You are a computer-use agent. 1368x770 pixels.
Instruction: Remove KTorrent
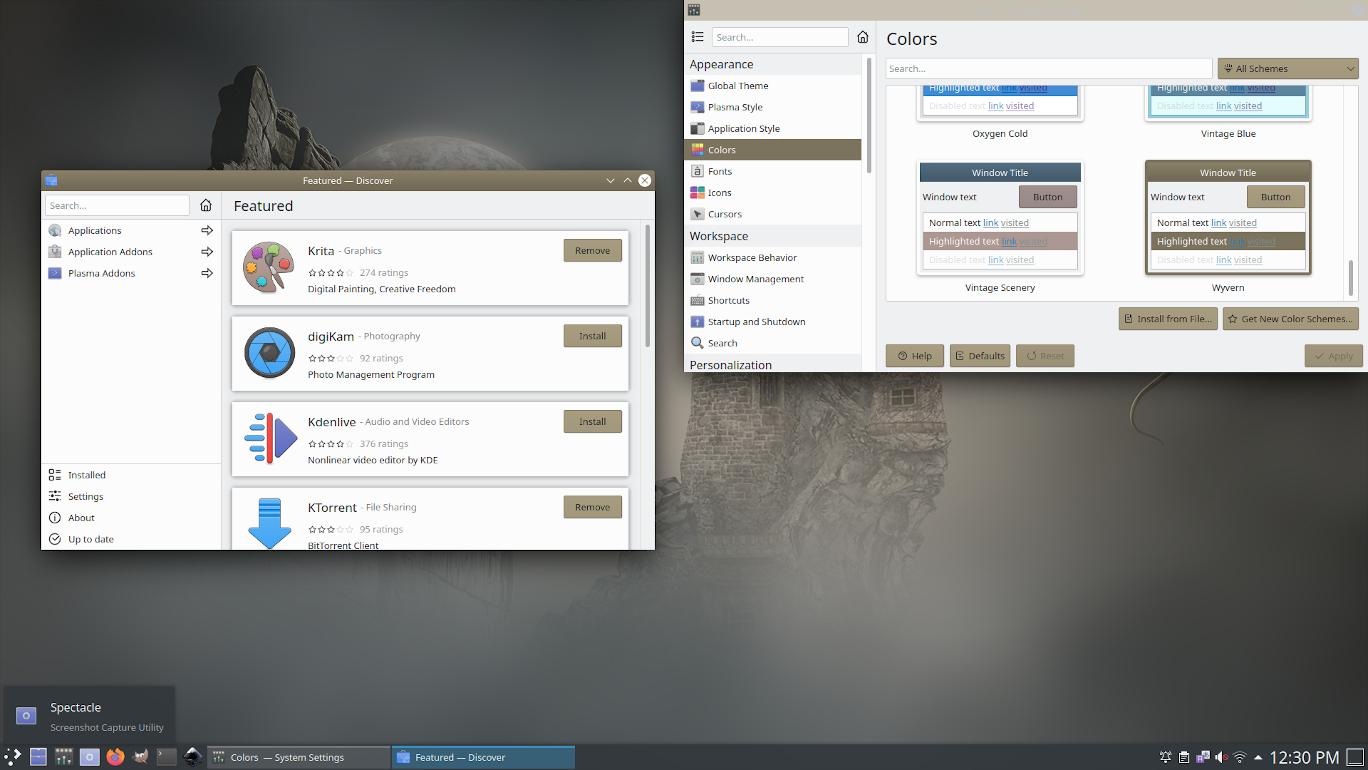[x=592, y=507]
